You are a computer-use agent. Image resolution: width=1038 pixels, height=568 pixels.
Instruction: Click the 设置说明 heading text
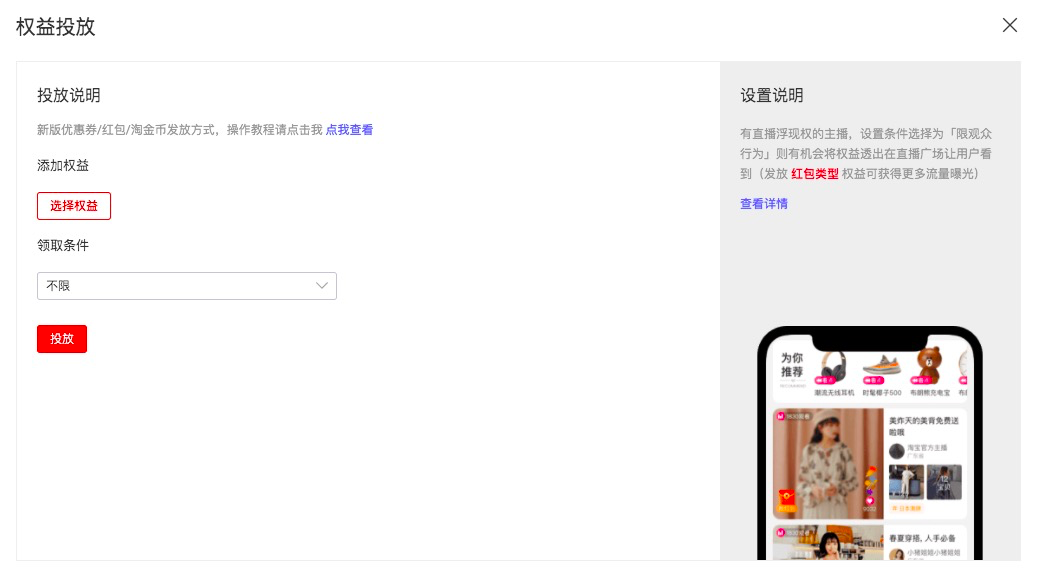click(x=772, y=95)
